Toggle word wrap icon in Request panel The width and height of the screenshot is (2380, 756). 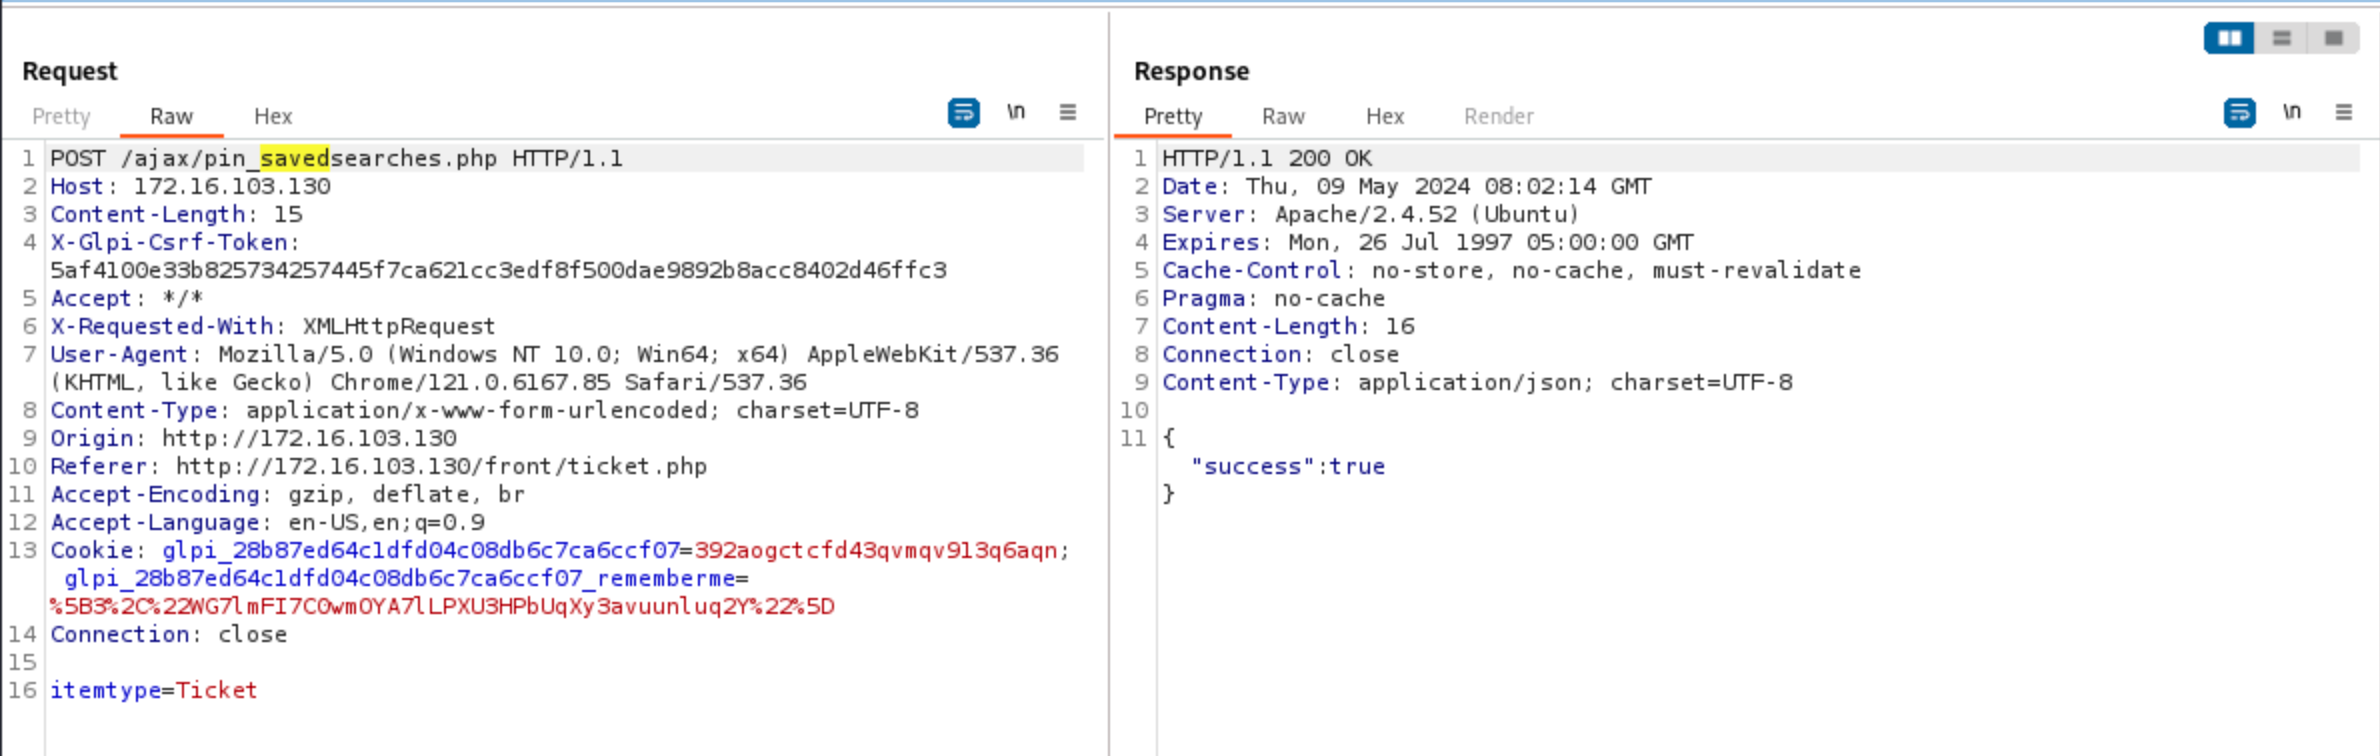963,113
